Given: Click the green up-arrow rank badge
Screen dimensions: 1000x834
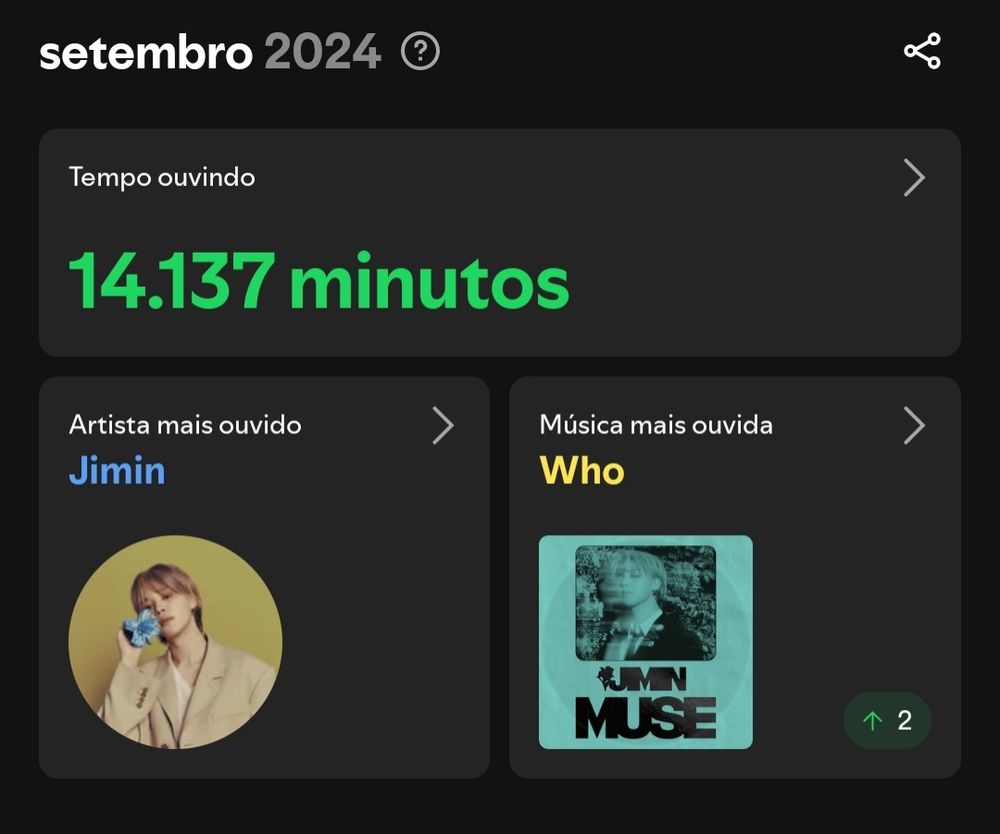Looking at the screenshot, I should [887, 721].
